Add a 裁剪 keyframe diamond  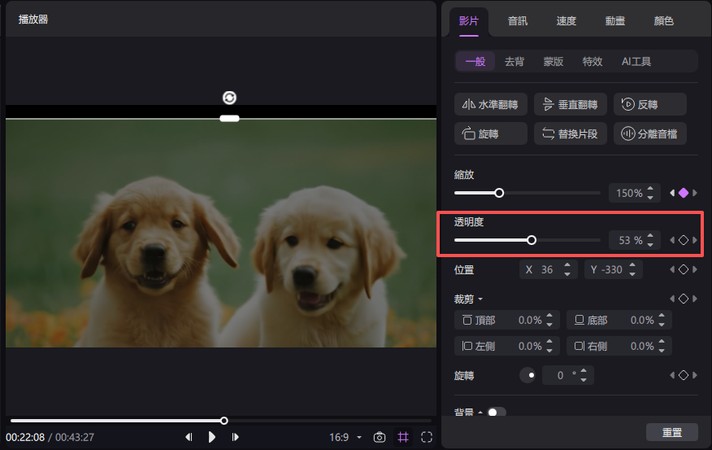click(683, 298)
